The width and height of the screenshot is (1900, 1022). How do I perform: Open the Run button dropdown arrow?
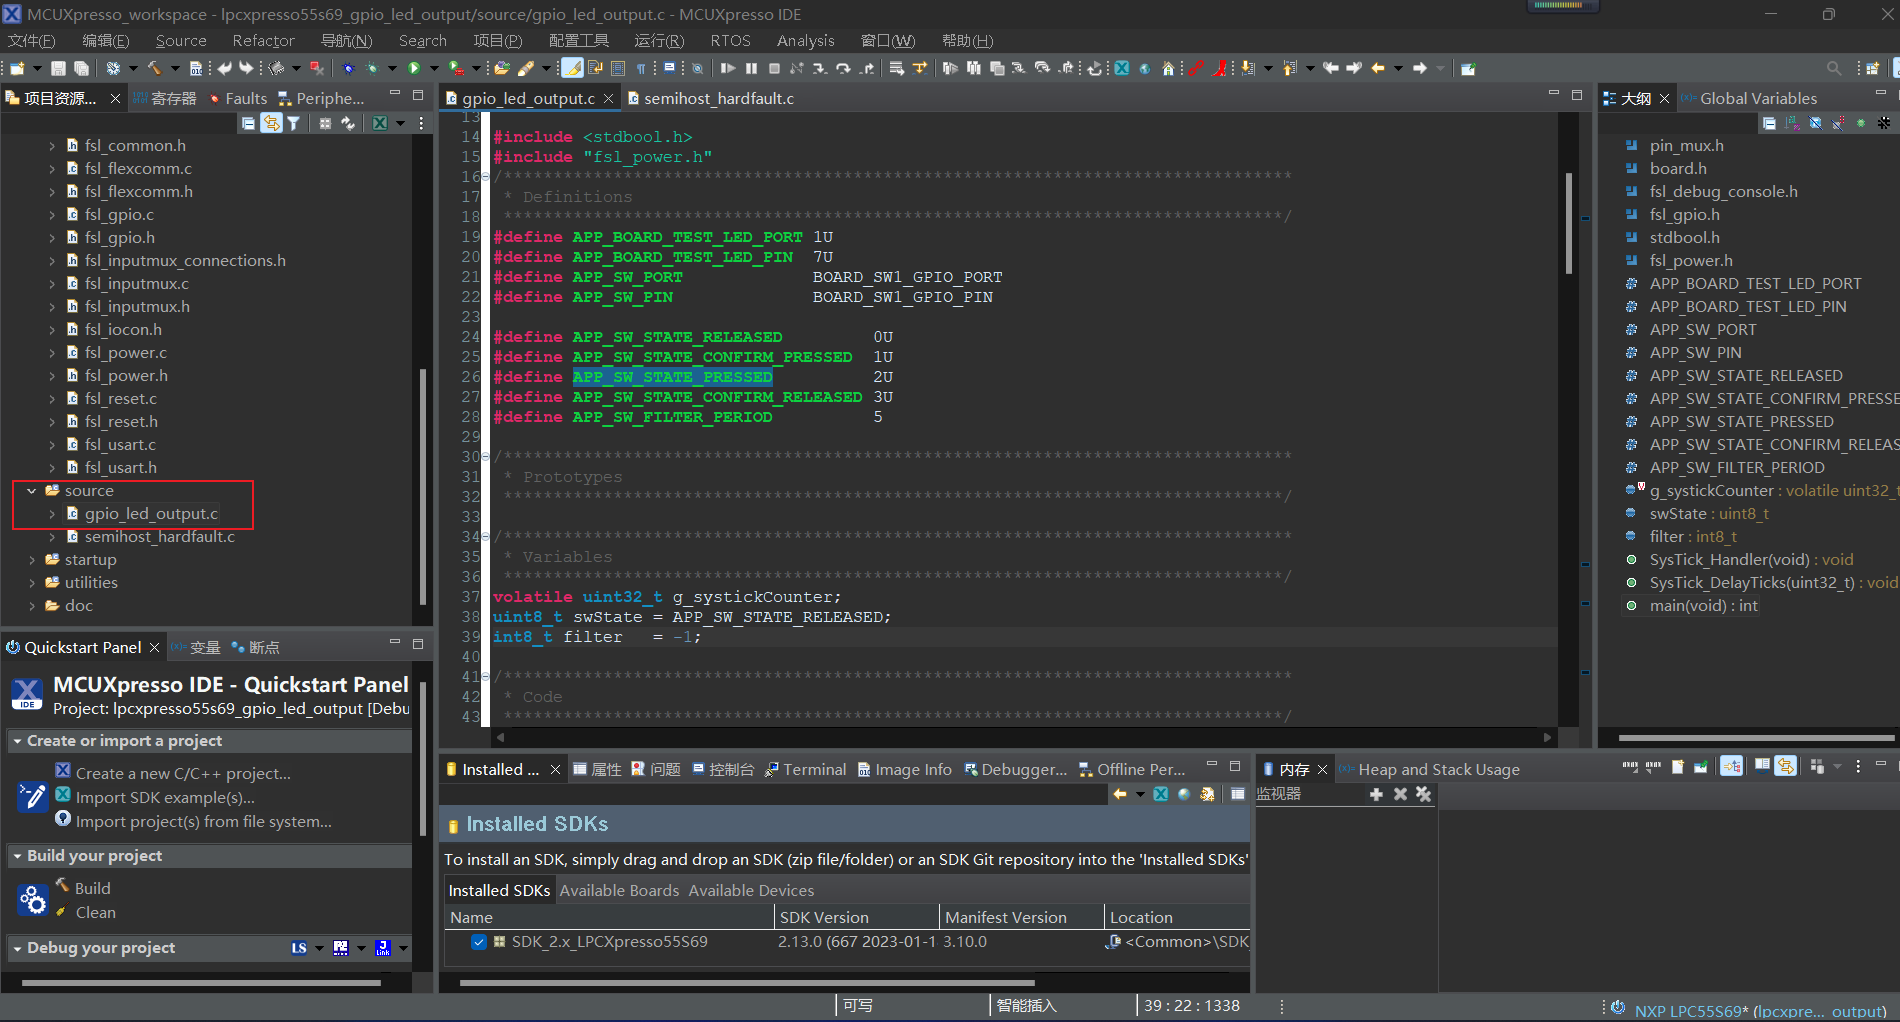click(x=434, y=68)
